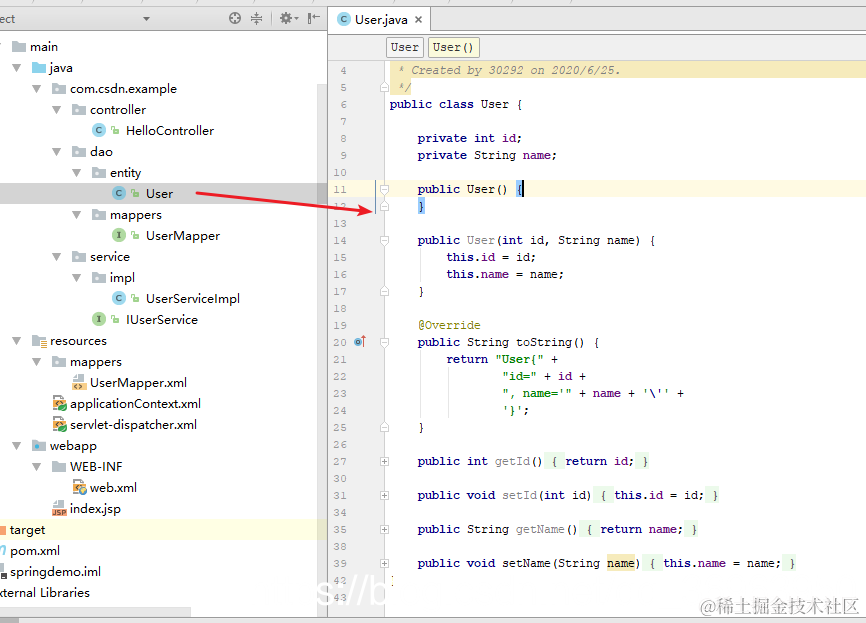Screen dimensions: 866x623
Task: Fold the toString method at line 20
Action: (x=384, y=342)
